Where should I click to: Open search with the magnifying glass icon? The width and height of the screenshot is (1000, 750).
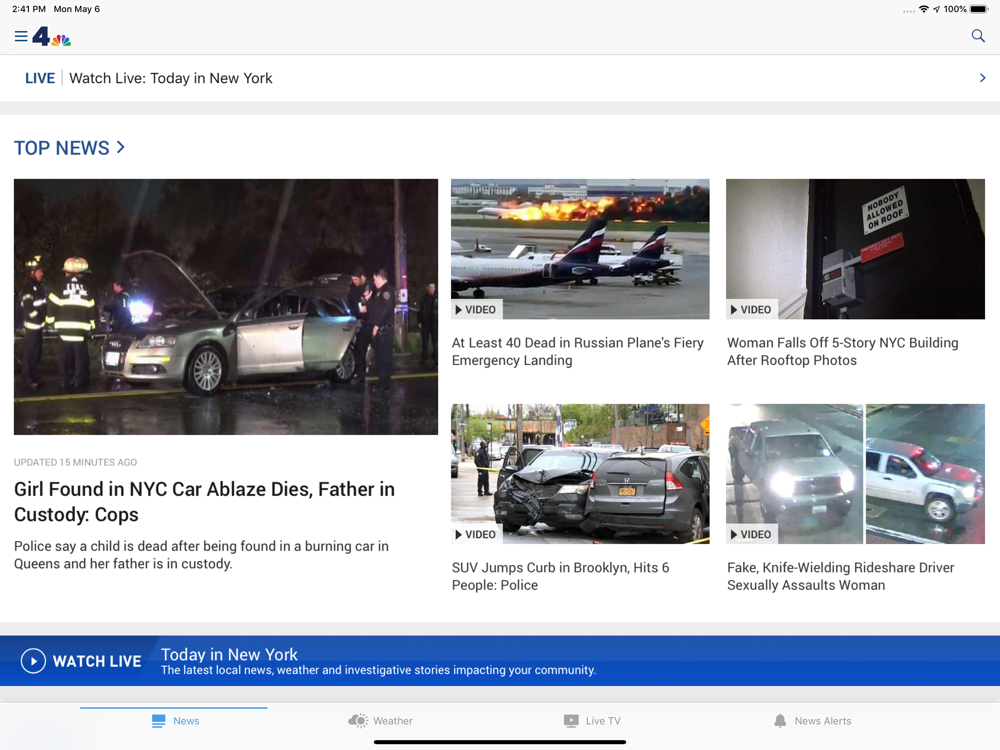(x=978, y=36)
